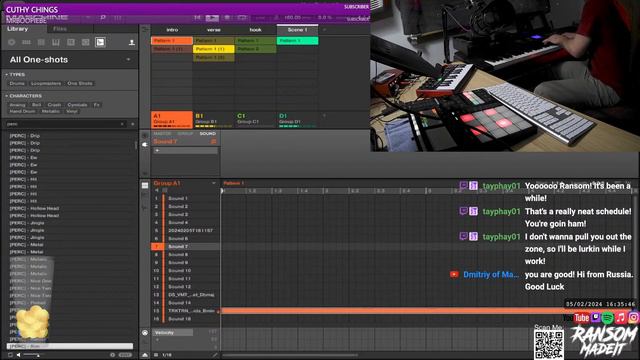
Task: Toggle the Vinyl character tag
Action: tap(72, 111)
